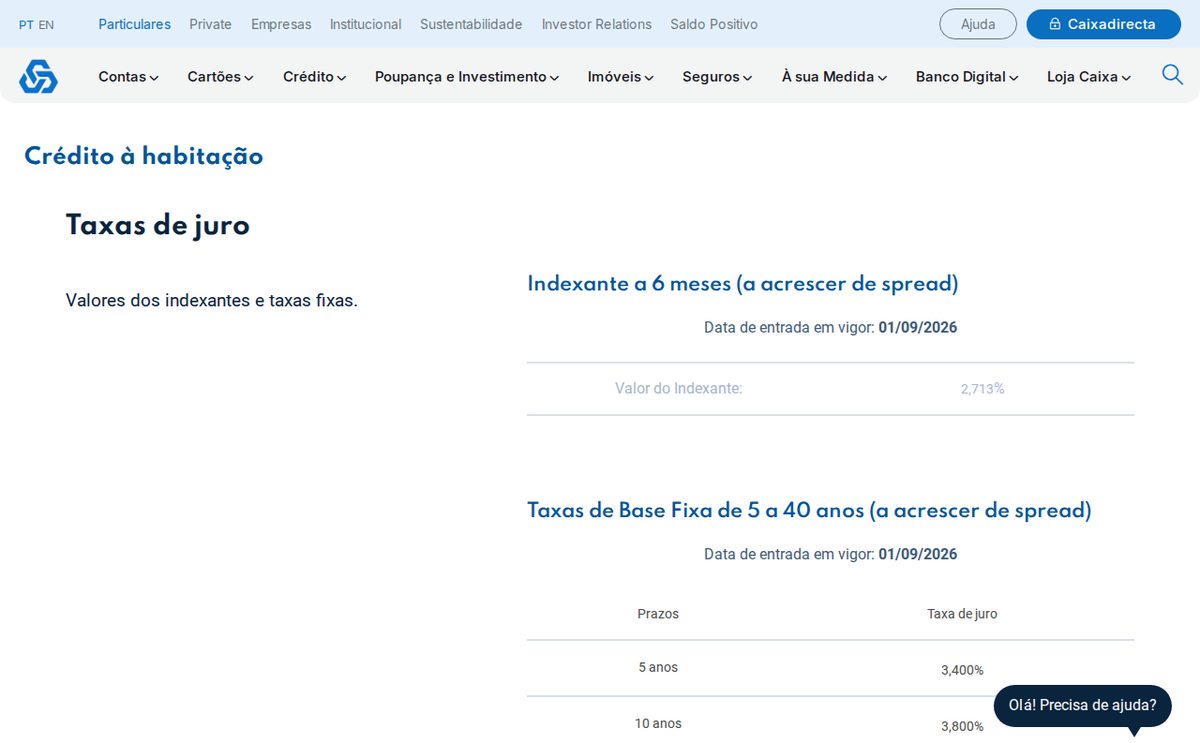Click the Caixadirecta login button
1200x743 pixels.
click(1103, 24)
